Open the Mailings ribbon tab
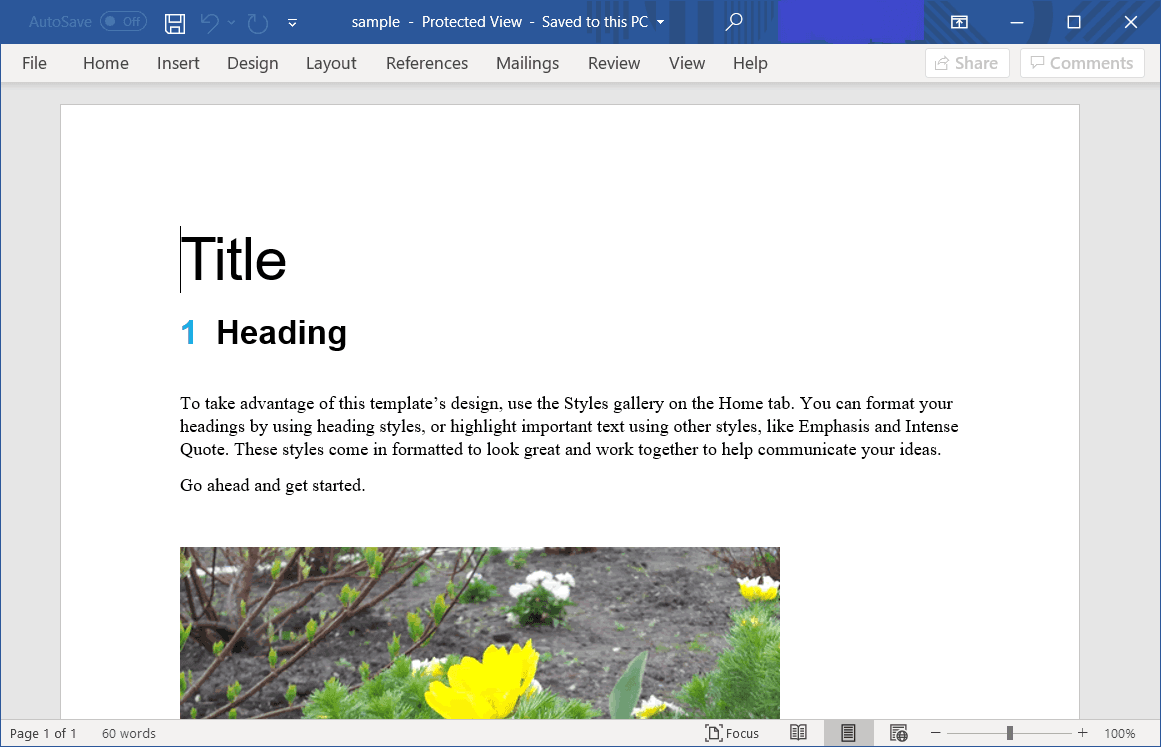The height and width of the screenshot is (747, 1161). click(527, 63)
